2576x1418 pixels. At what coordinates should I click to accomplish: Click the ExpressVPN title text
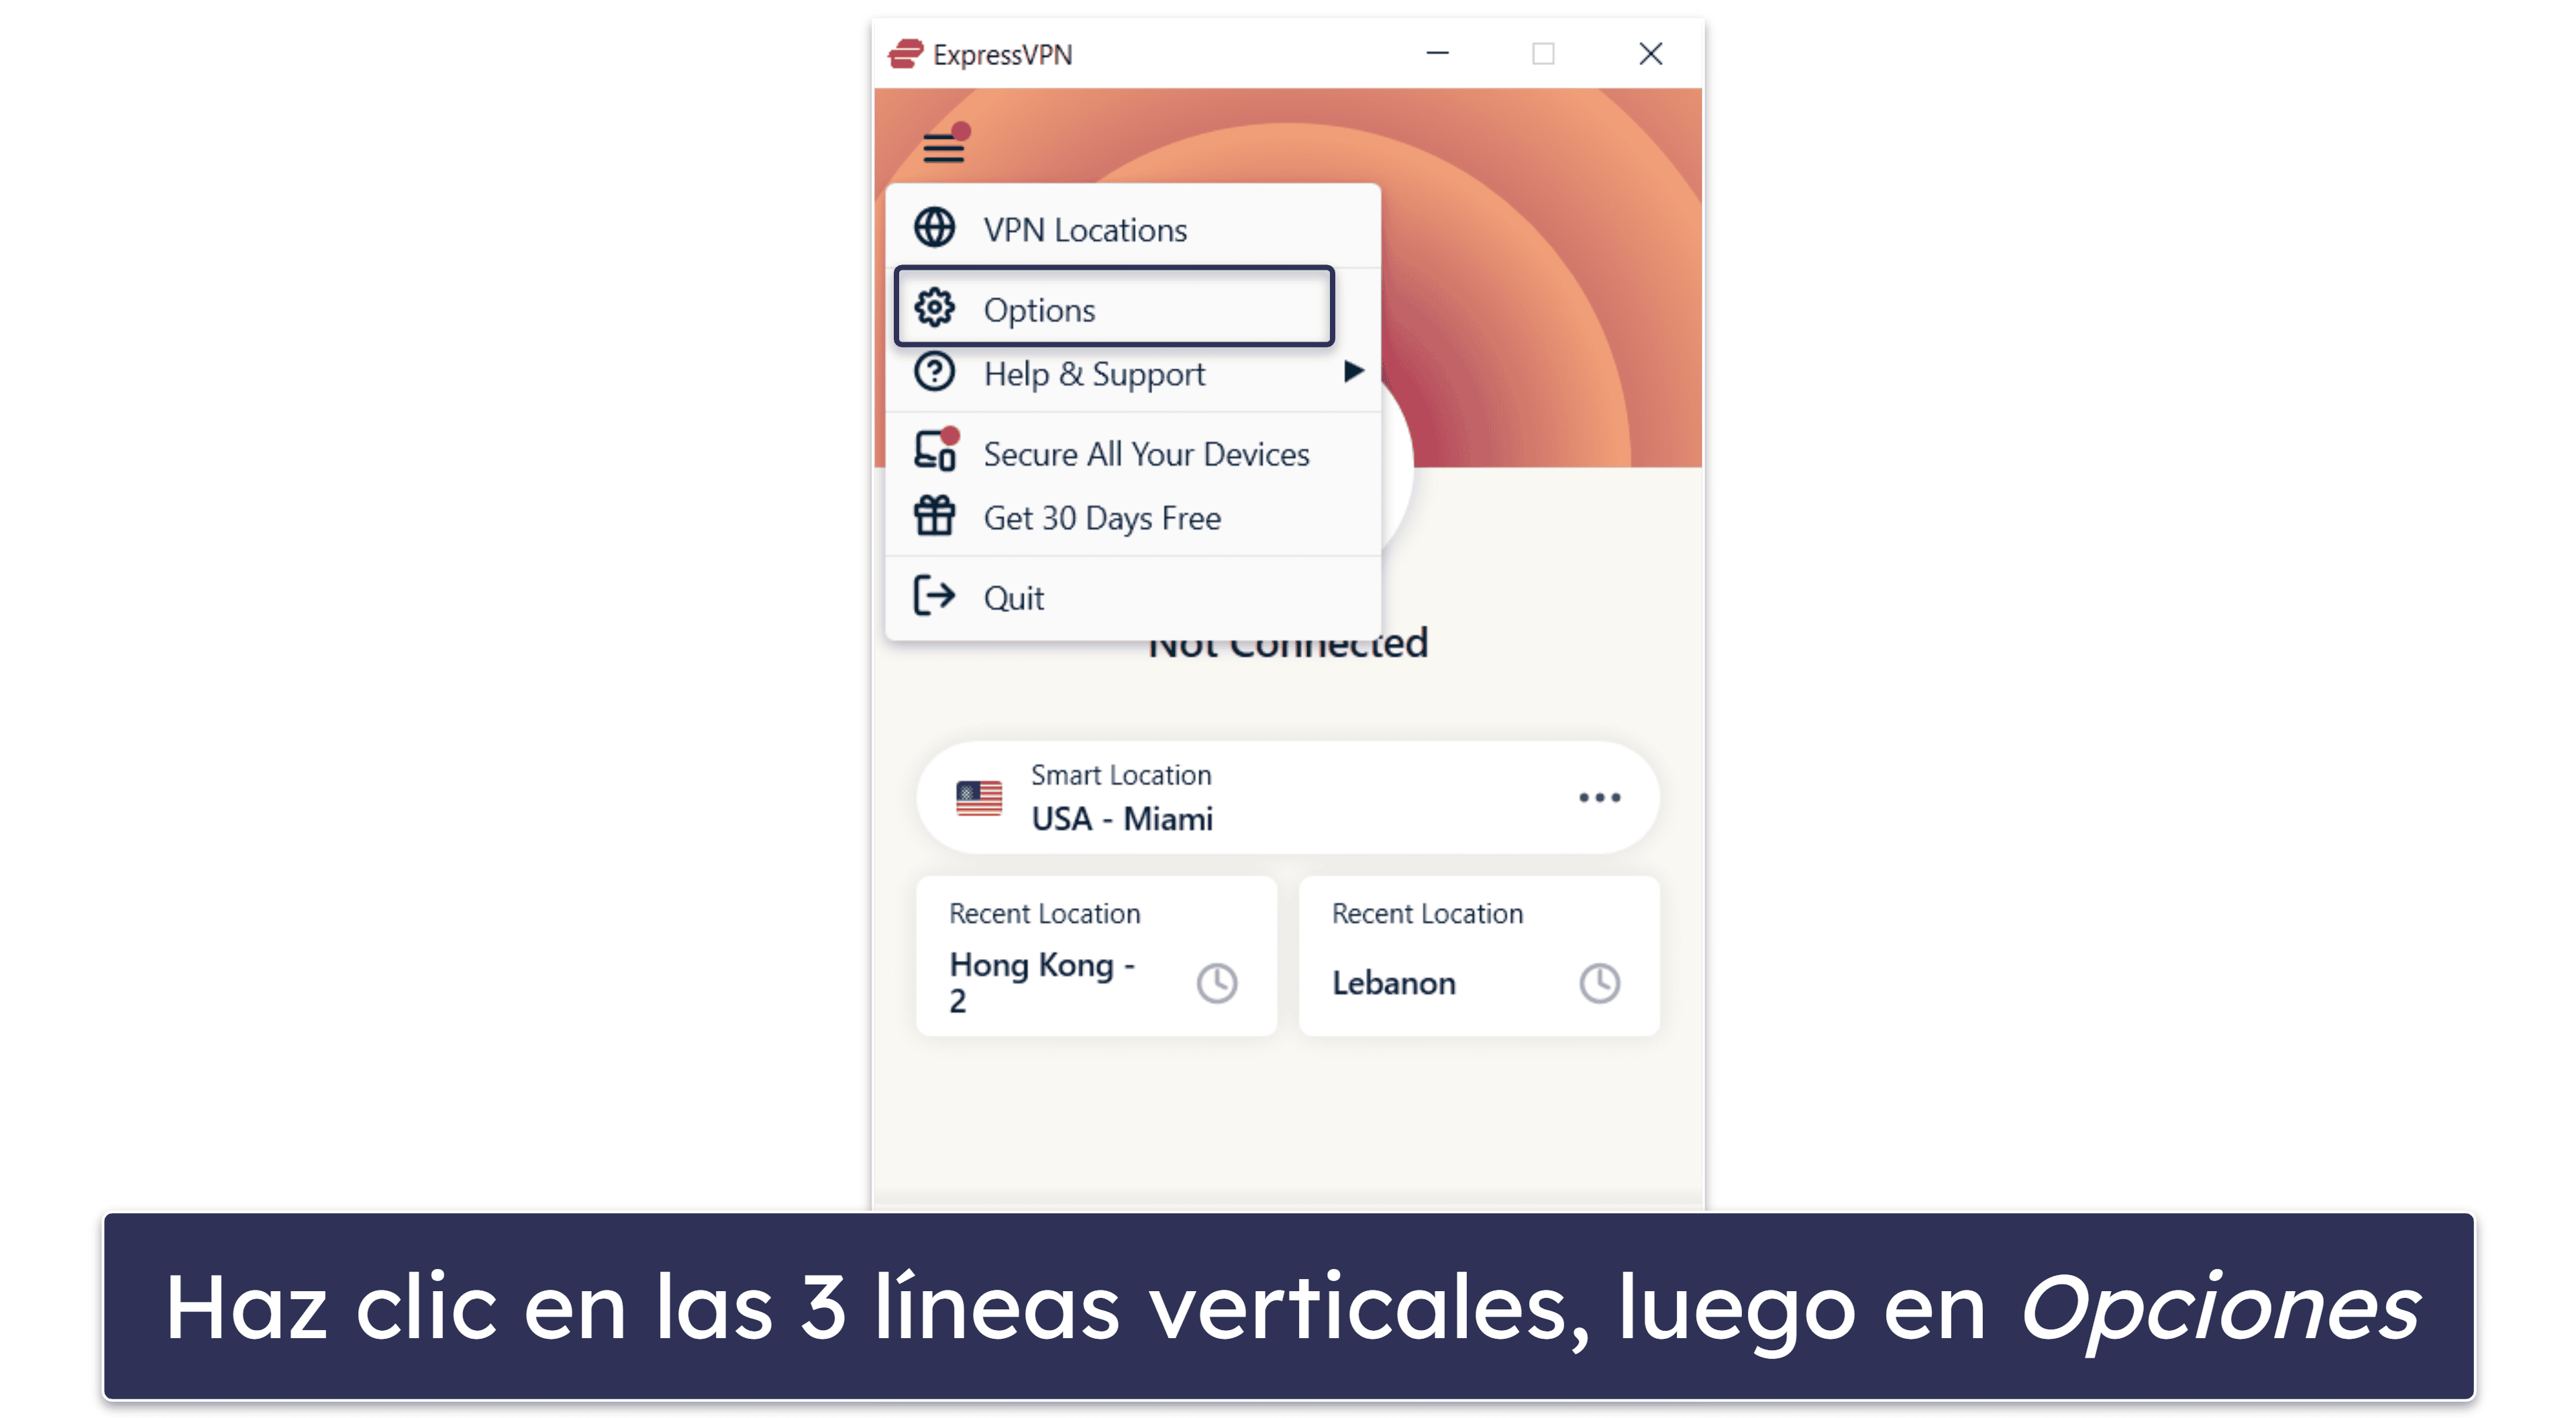click(x=1002, y=54)
